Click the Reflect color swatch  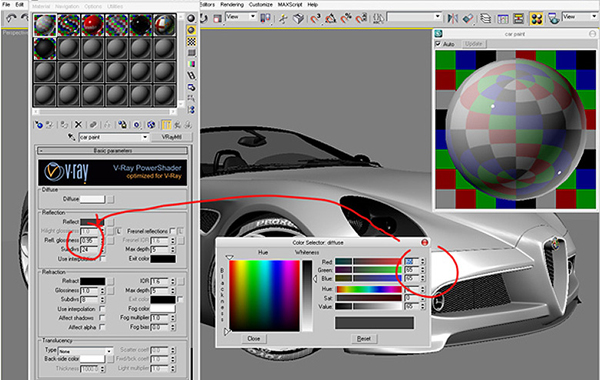pyautogui.click(x=92, y=222)
